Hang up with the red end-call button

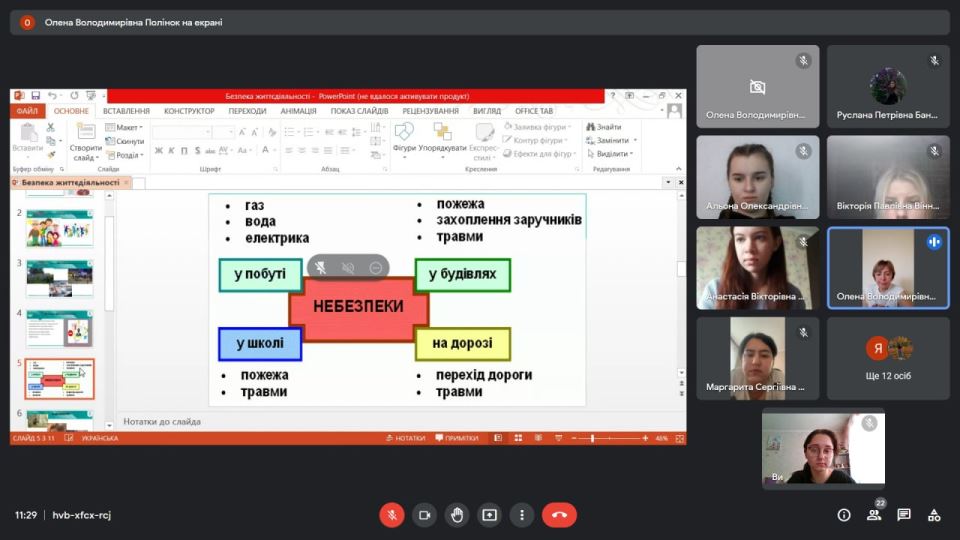559,515
